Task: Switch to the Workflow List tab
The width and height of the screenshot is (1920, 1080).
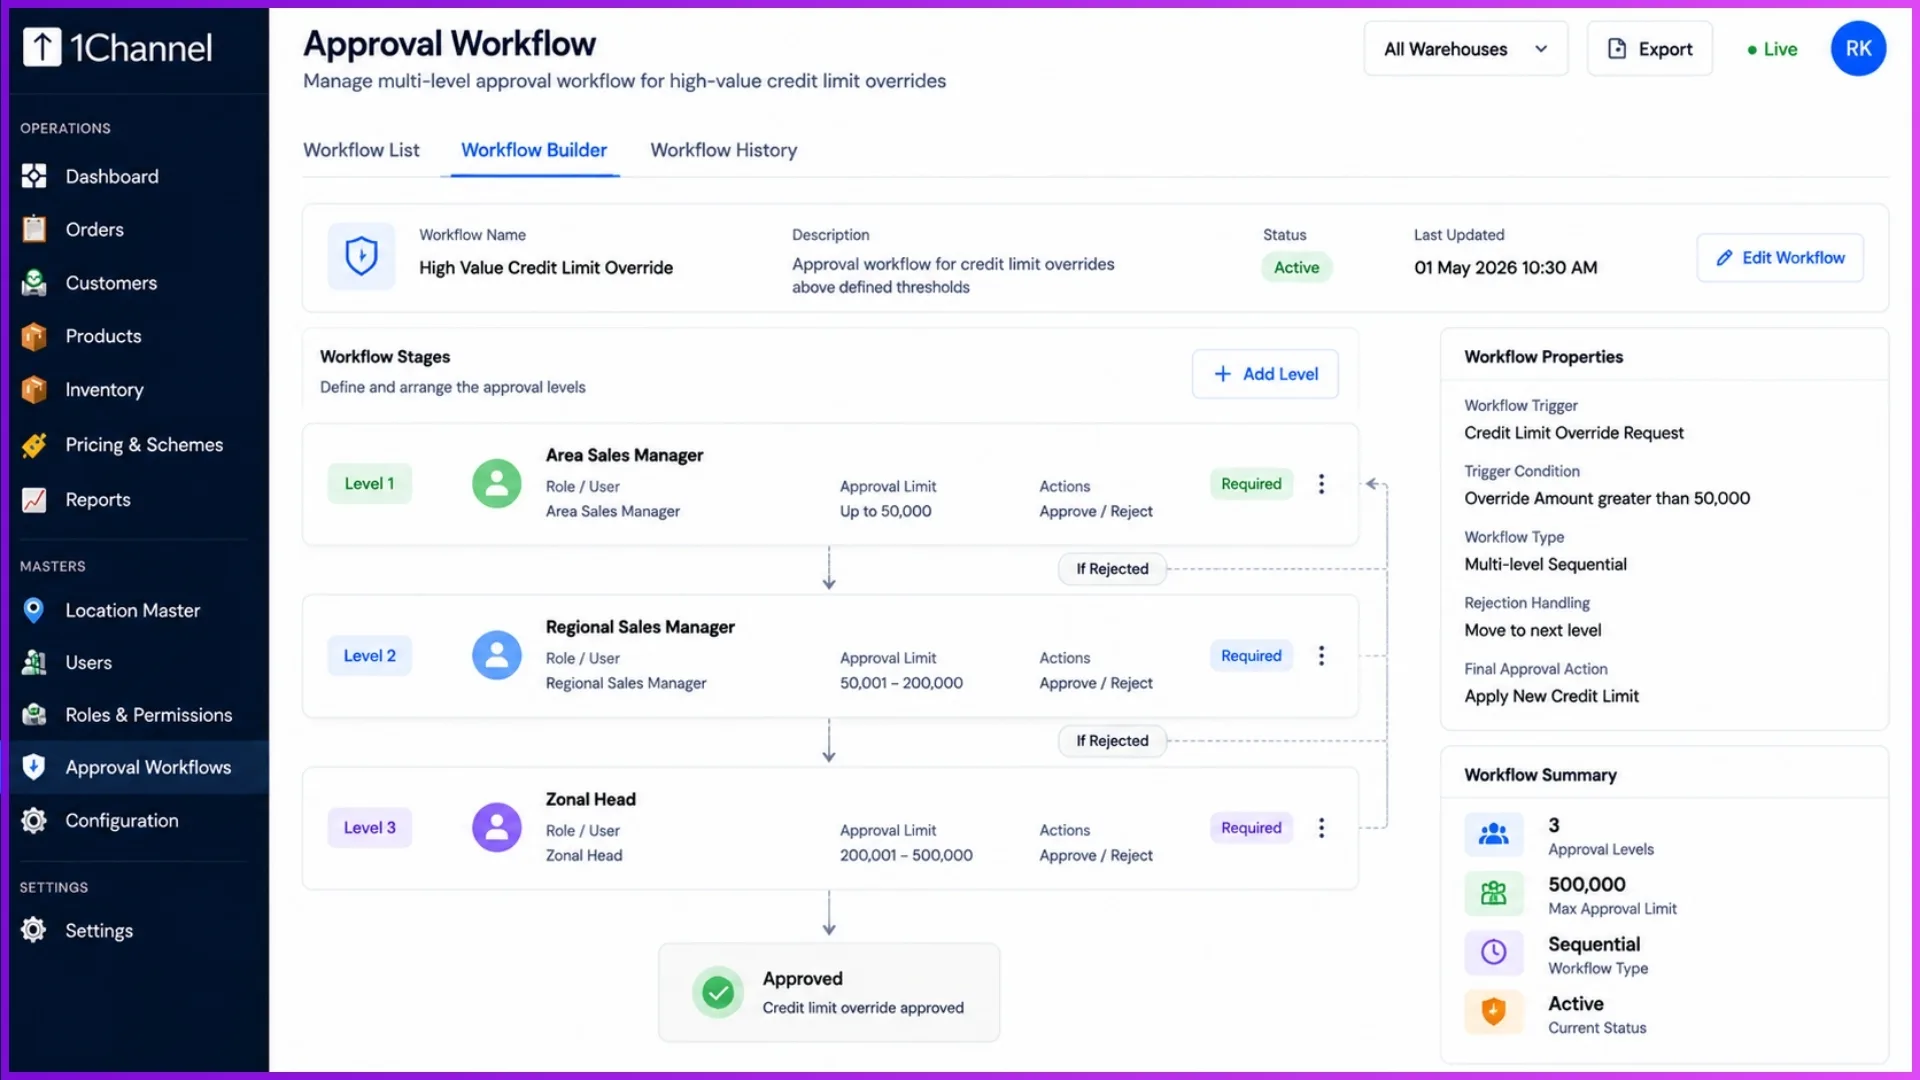Action: click(x=361, y=150)
